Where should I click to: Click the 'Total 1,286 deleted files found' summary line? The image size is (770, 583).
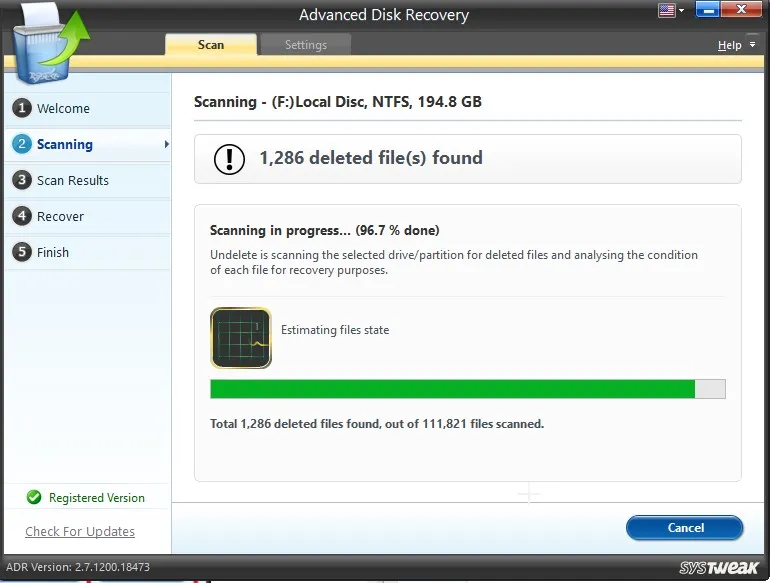(377, 423)
